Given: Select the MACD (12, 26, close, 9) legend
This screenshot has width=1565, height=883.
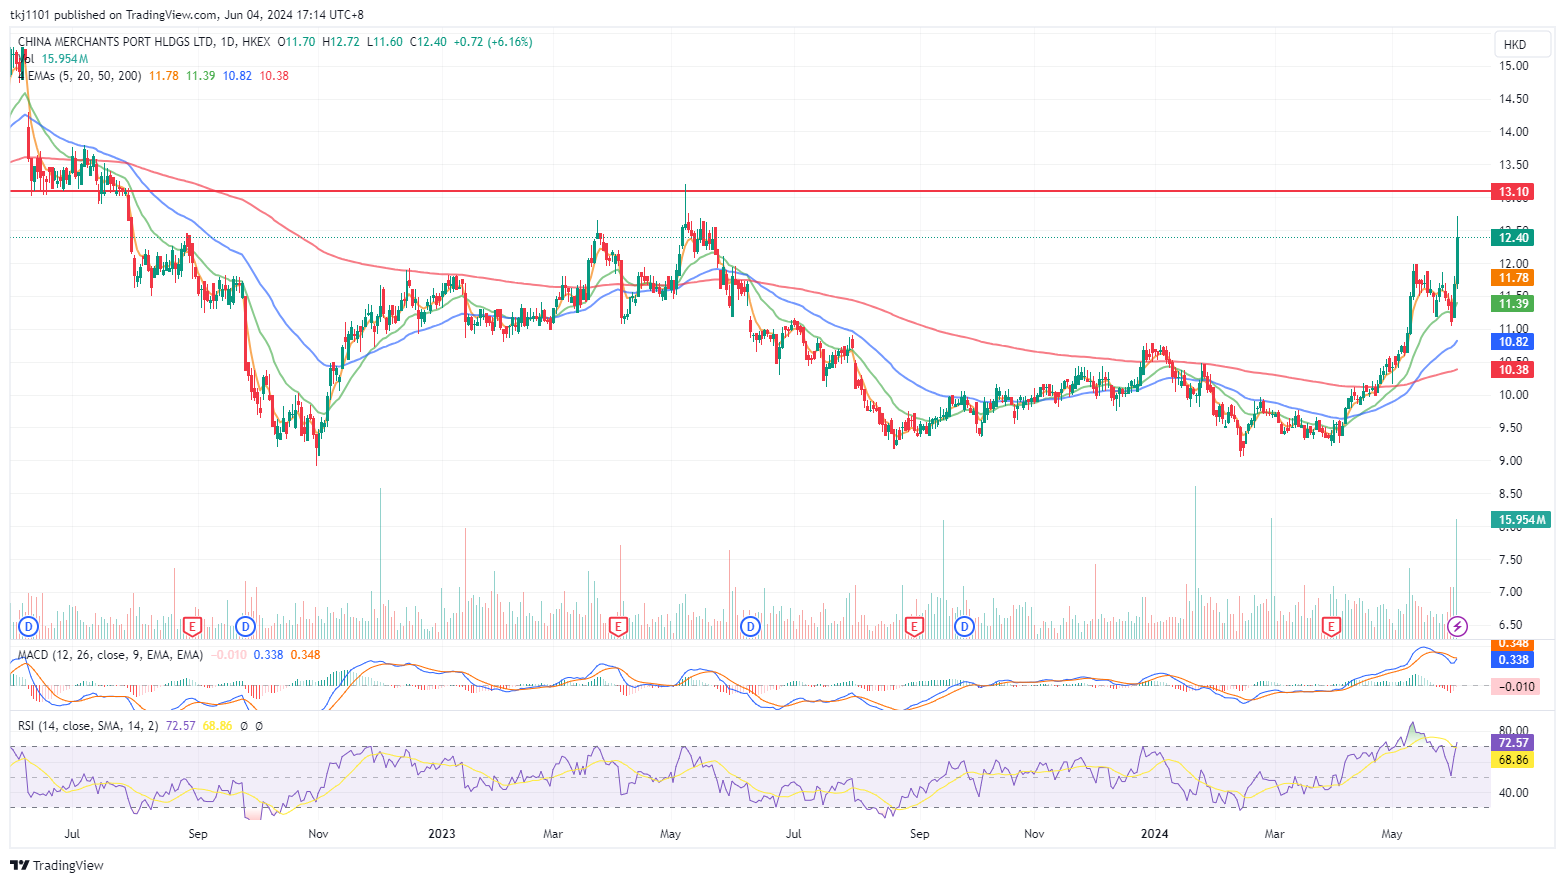Looking at the screenshot, I should [110, 655].
